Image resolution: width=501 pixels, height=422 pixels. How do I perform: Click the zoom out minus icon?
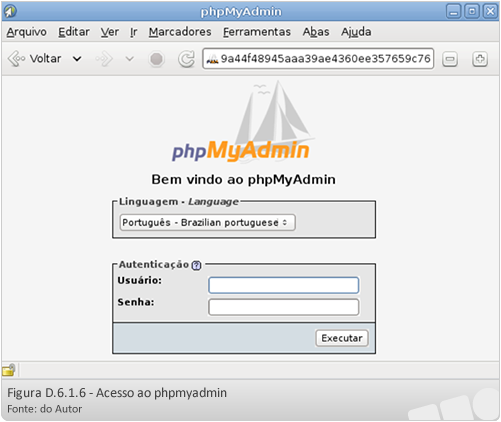point(450,59)
